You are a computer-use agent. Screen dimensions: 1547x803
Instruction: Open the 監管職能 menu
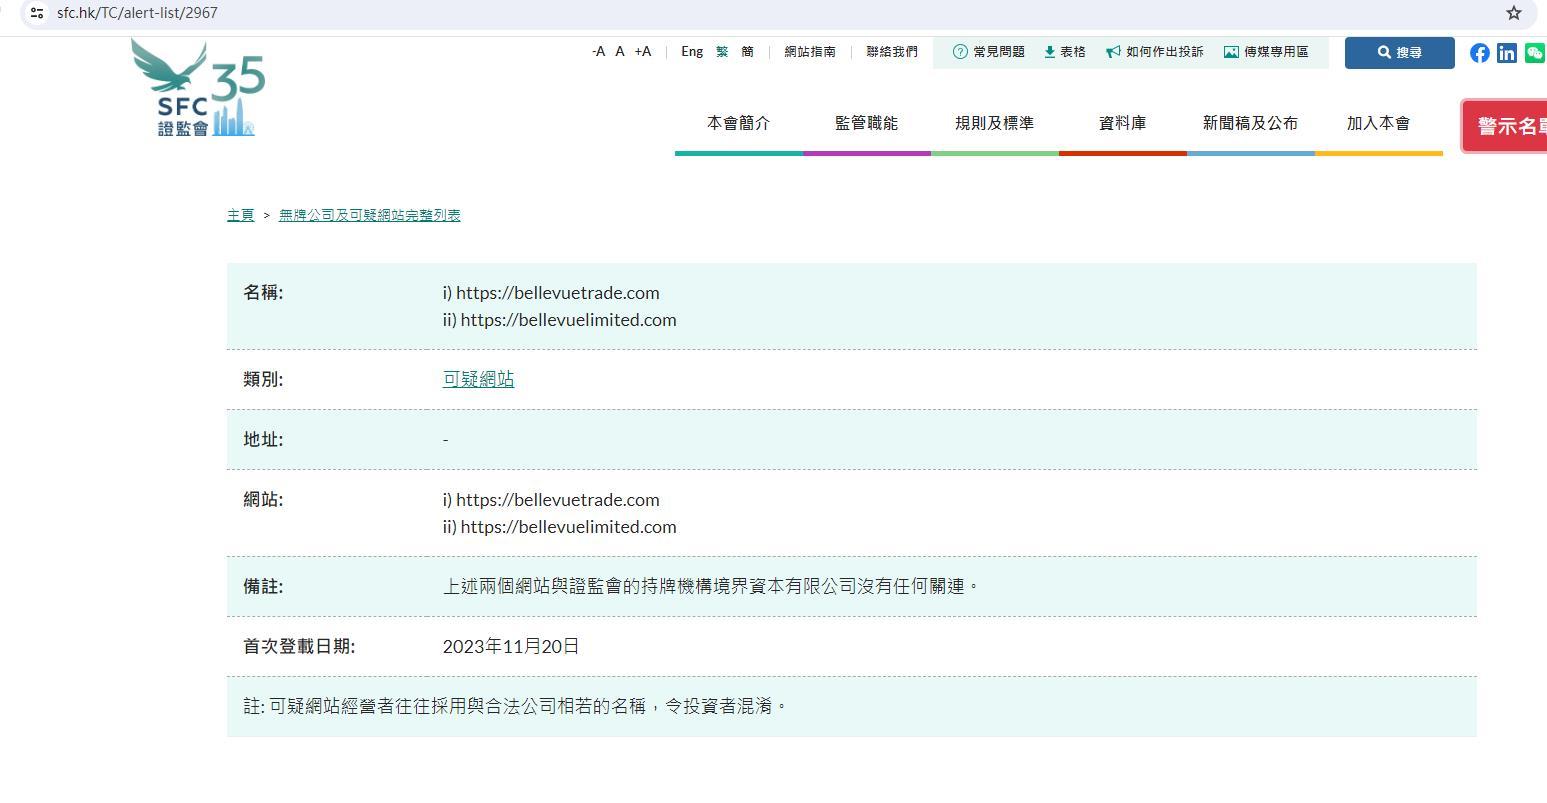[866, 123]
